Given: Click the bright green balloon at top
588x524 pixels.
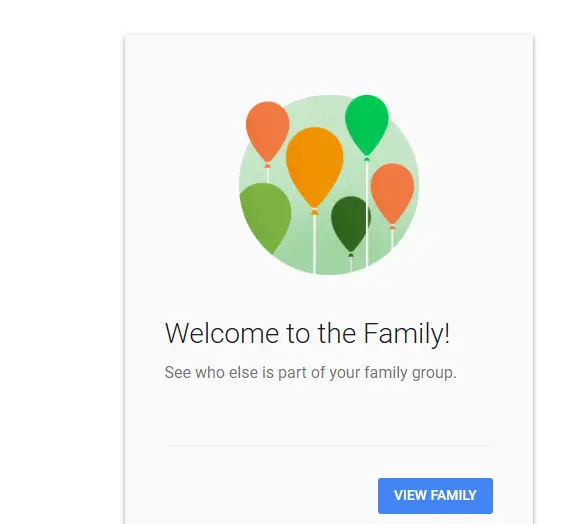Looking at the screenshot, I should point(366,125).
